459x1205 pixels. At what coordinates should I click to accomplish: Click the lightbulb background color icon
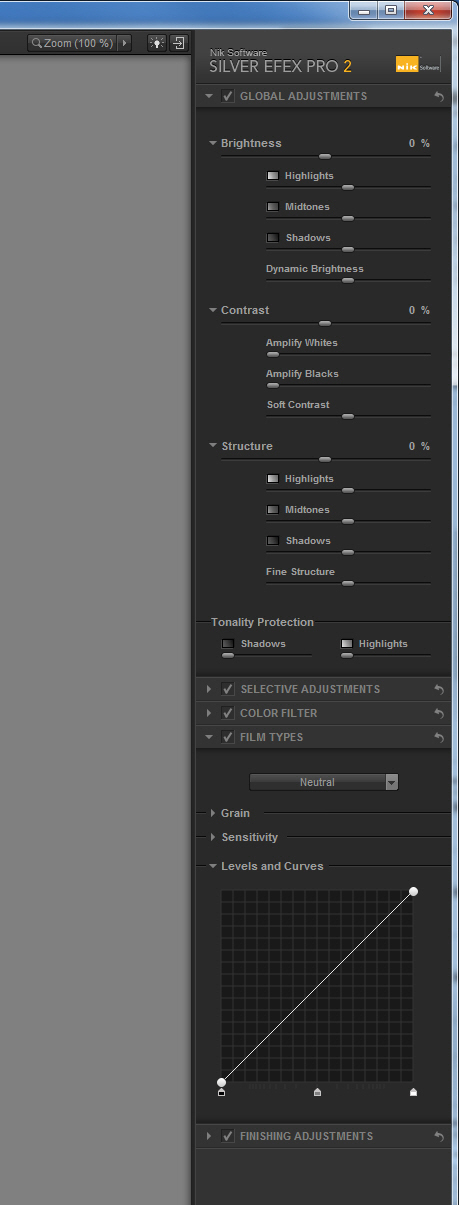[x=157, y=43]
